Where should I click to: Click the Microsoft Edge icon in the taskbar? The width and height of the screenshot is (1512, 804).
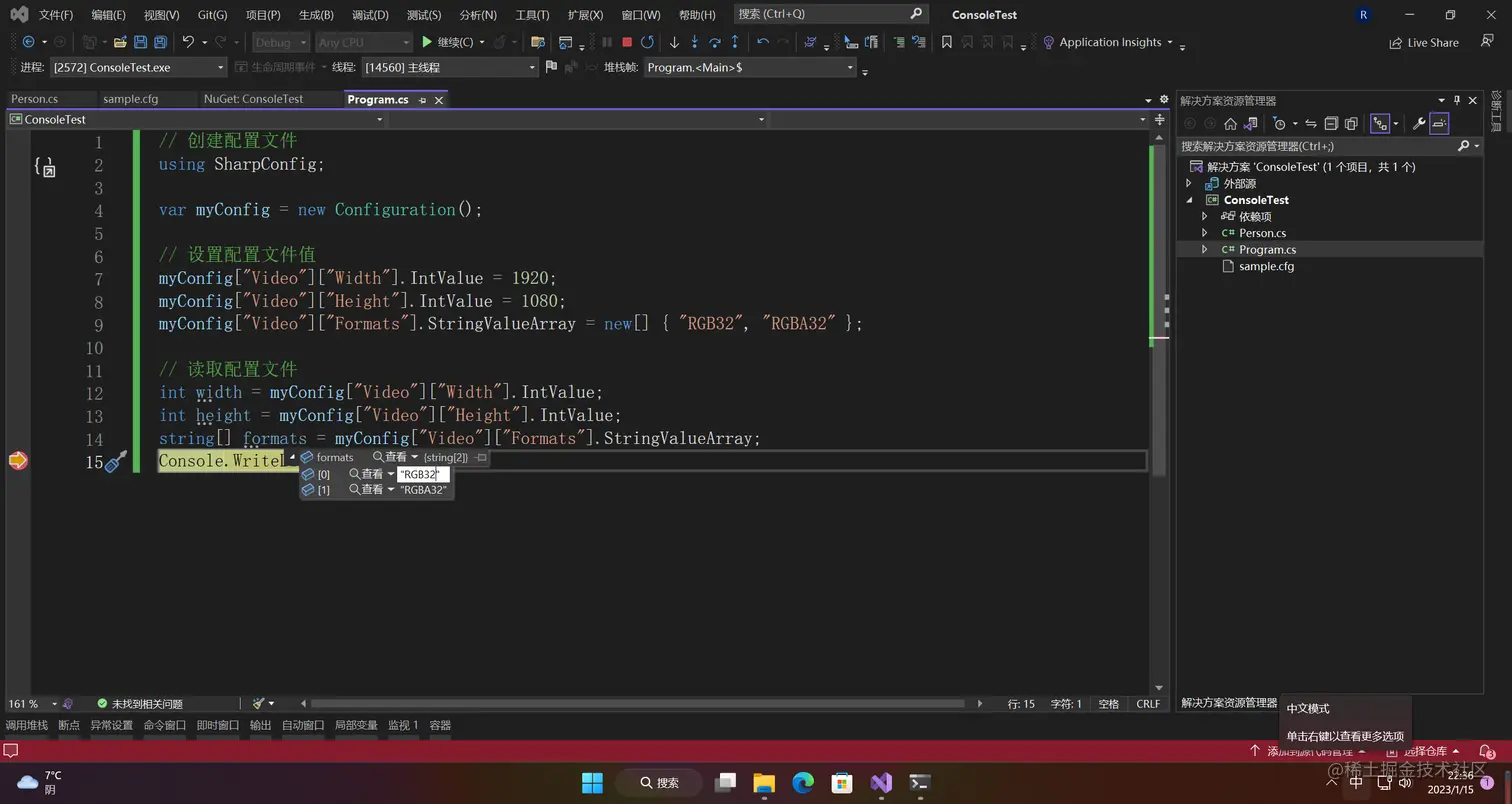coord(803,782)
